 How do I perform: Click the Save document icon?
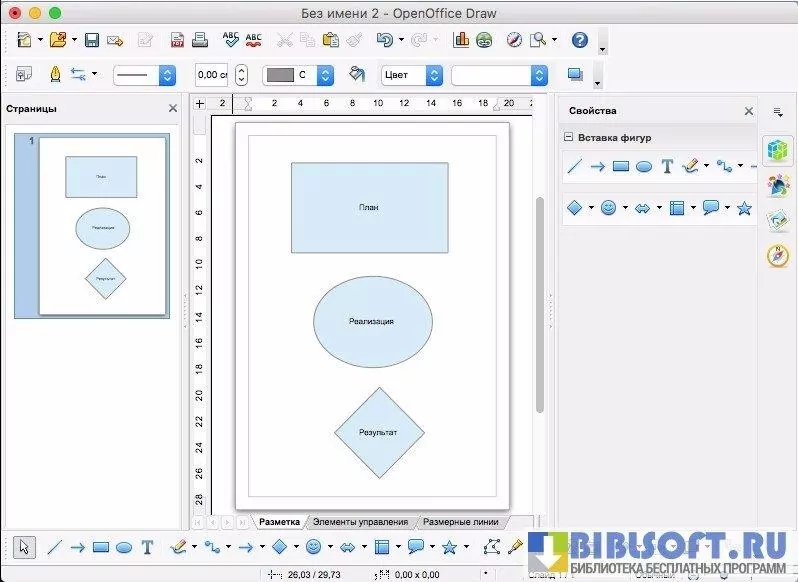91,40
